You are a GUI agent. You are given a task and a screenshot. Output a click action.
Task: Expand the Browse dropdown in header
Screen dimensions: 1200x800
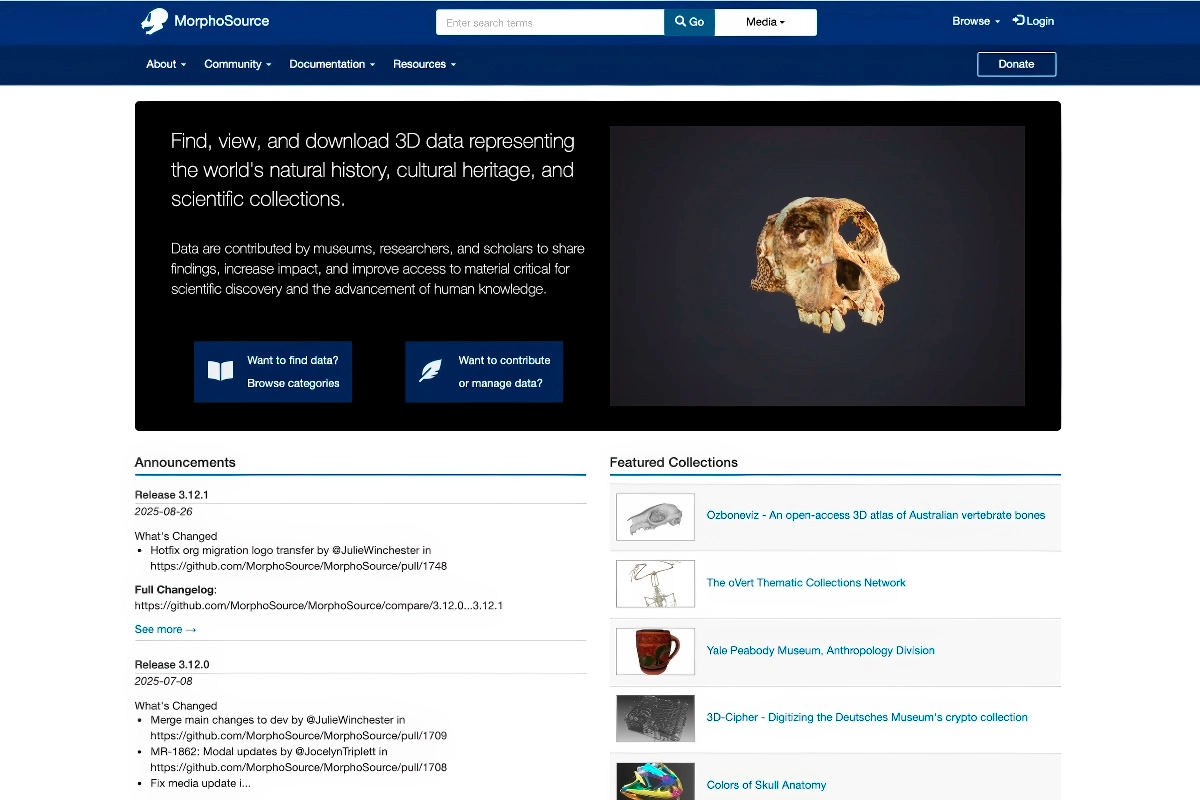[976, 21]
